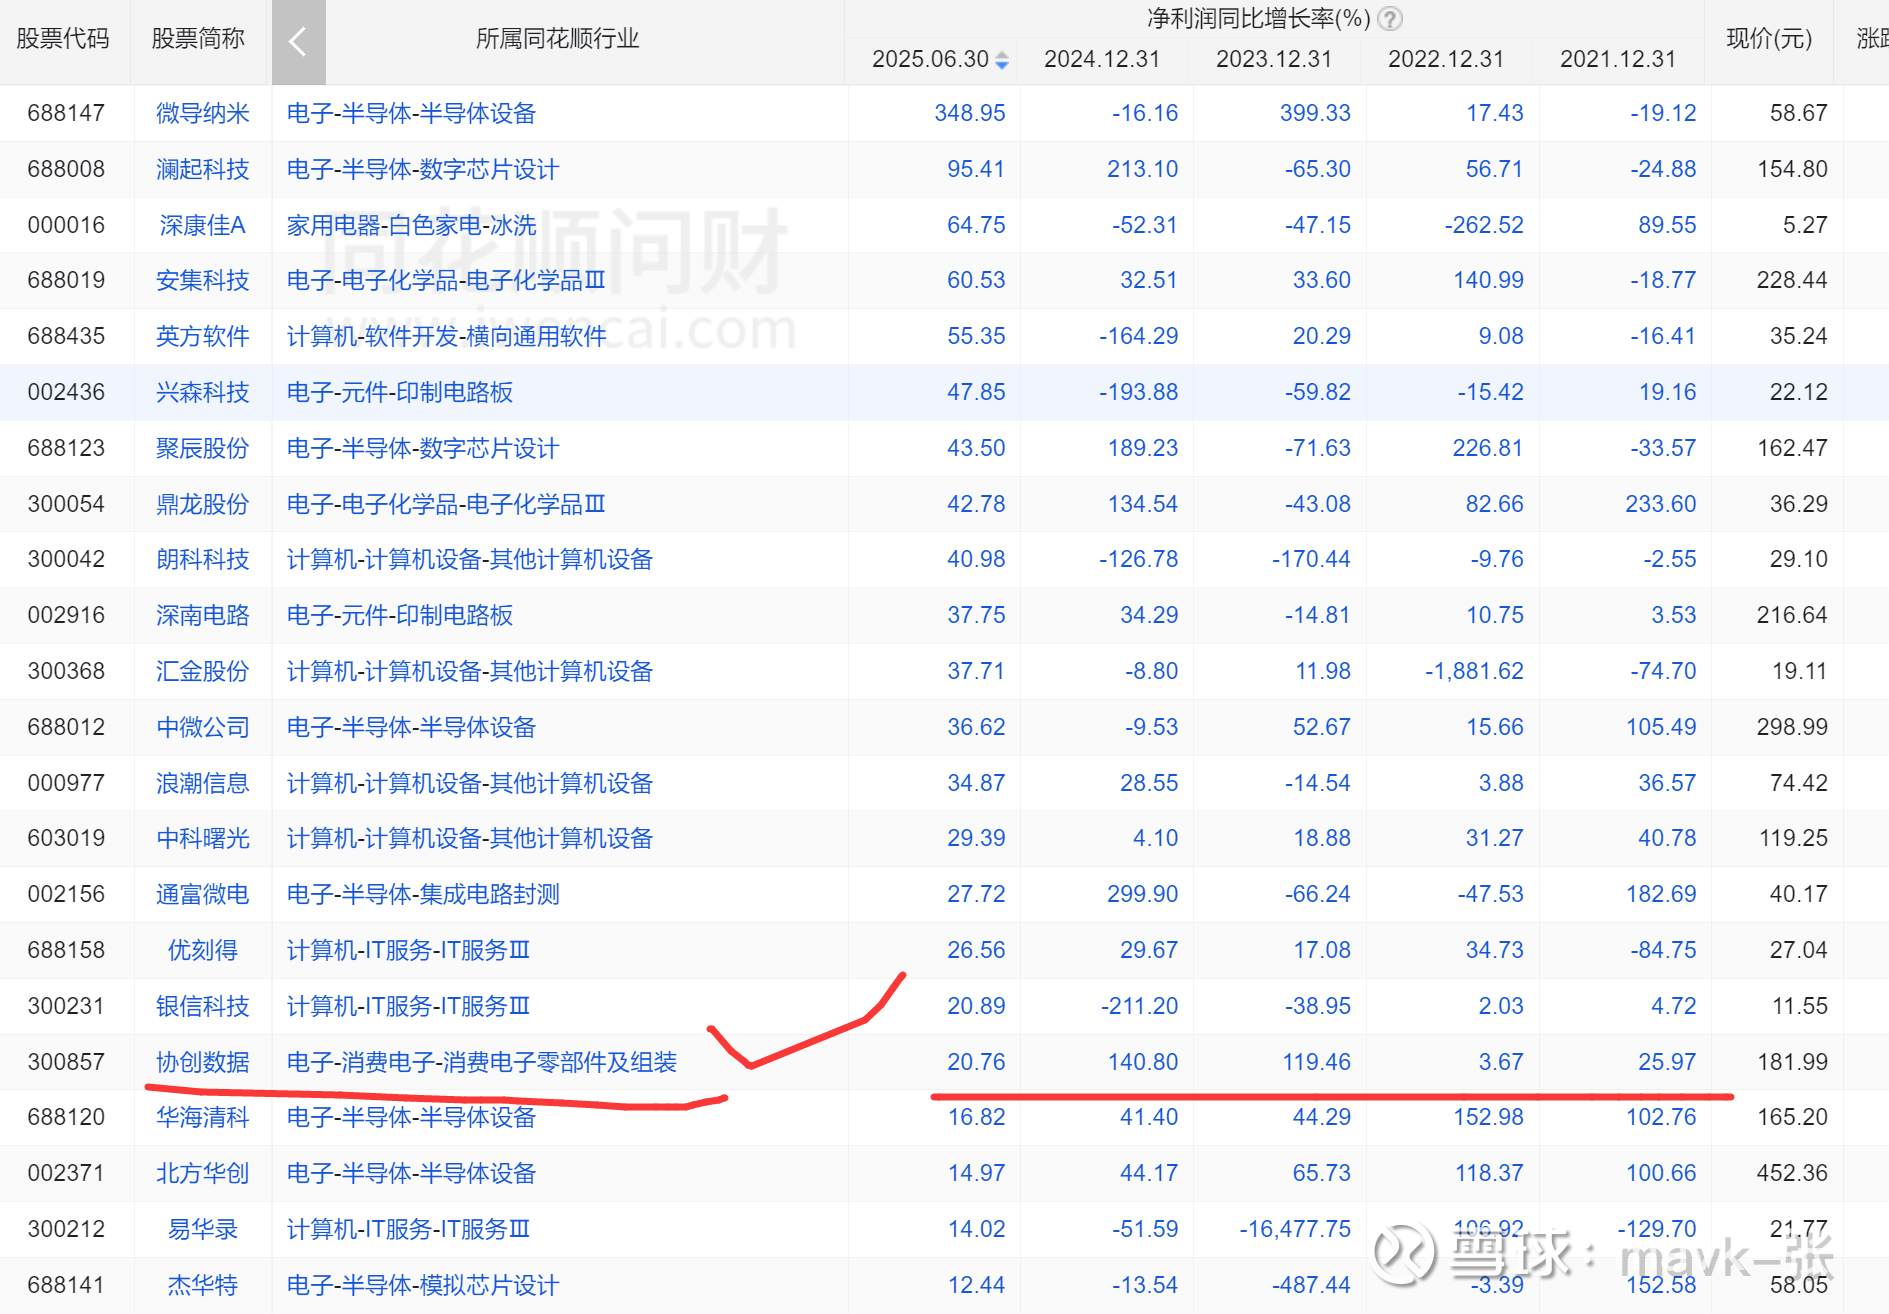Open stock 聚辰股份
Image resolution: width=1889 pixels, height=1314 pixels.
tap(203, 448)
